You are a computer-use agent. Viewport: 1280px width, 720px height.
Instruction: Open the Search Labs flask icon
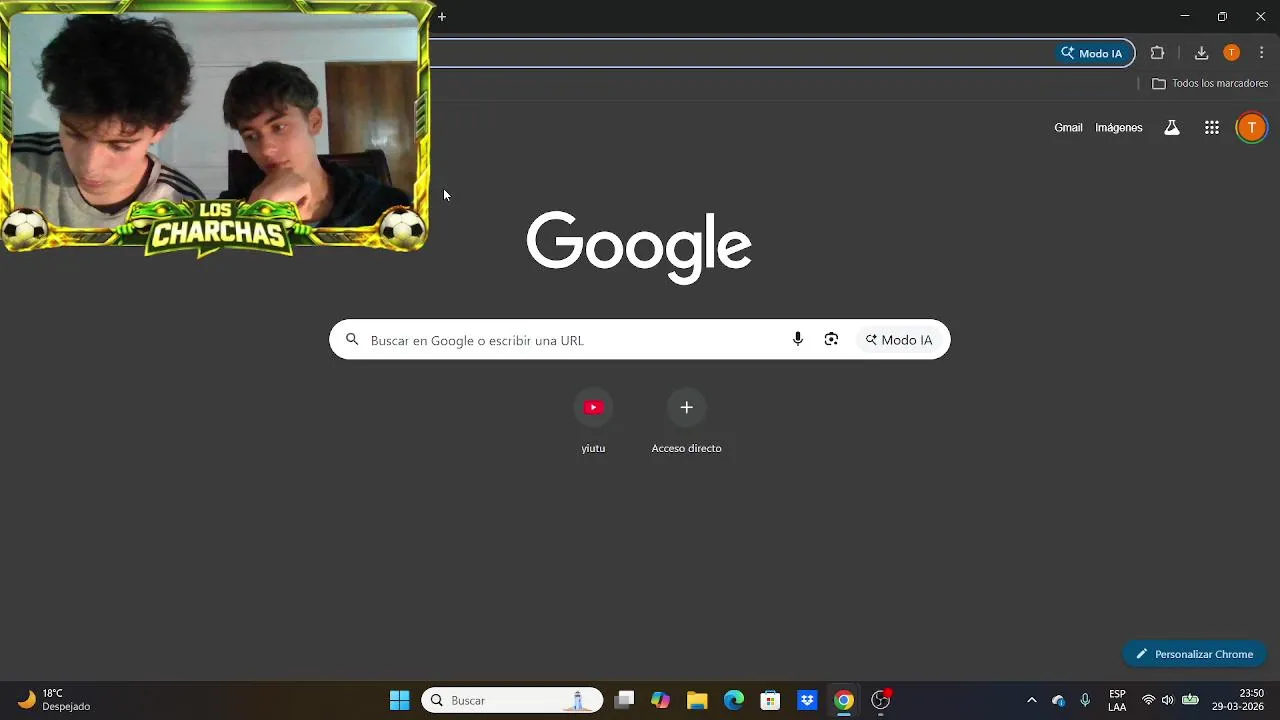click(1171, 128)
